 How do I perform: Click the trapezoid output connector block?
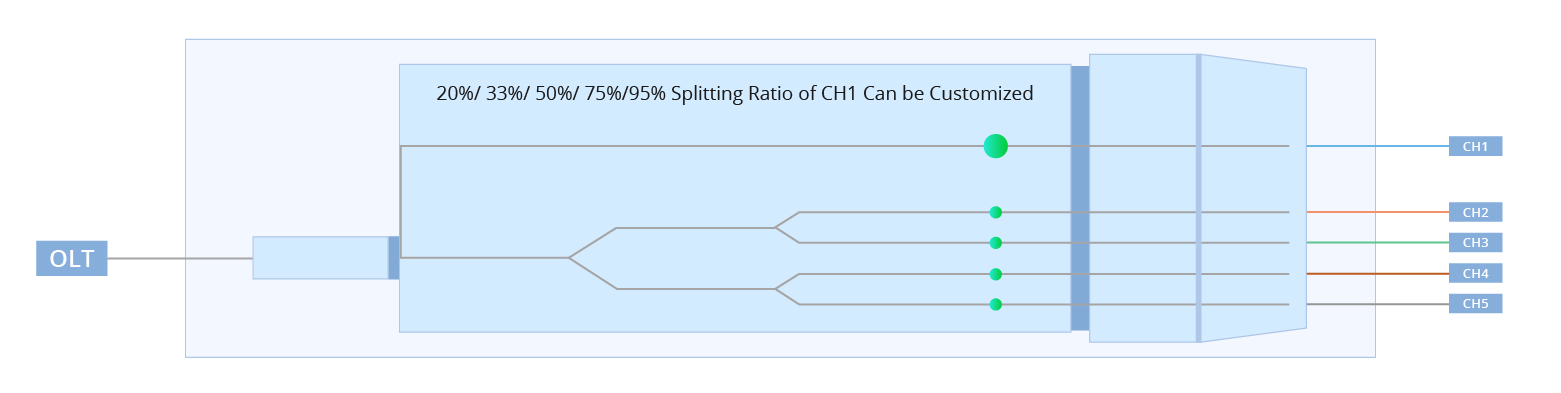[x=1254, y=198]
